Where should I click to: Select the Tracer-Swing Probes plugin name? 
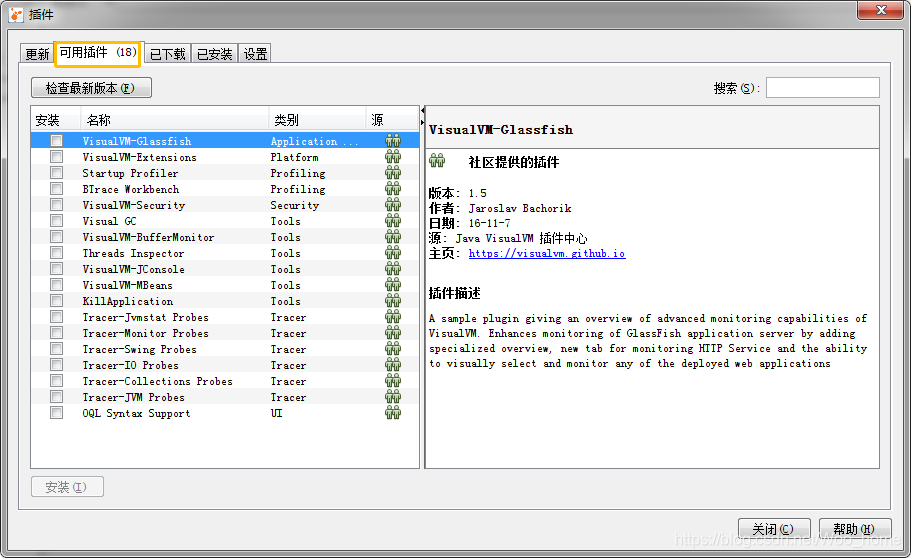tap(139, 349)
